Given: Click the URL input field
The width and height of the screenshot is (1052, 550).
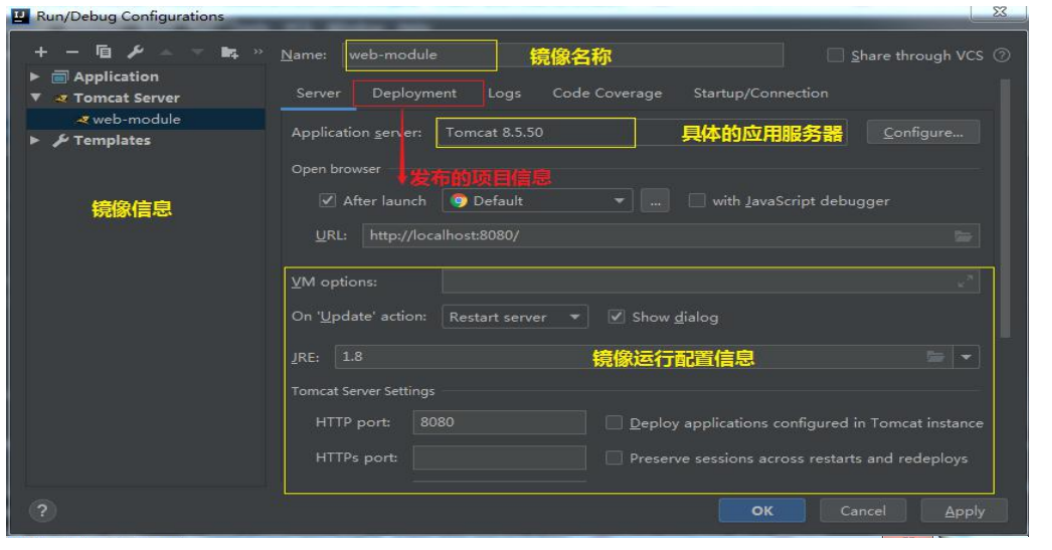Looking at the screenshot, I should [x=671, y=235].
